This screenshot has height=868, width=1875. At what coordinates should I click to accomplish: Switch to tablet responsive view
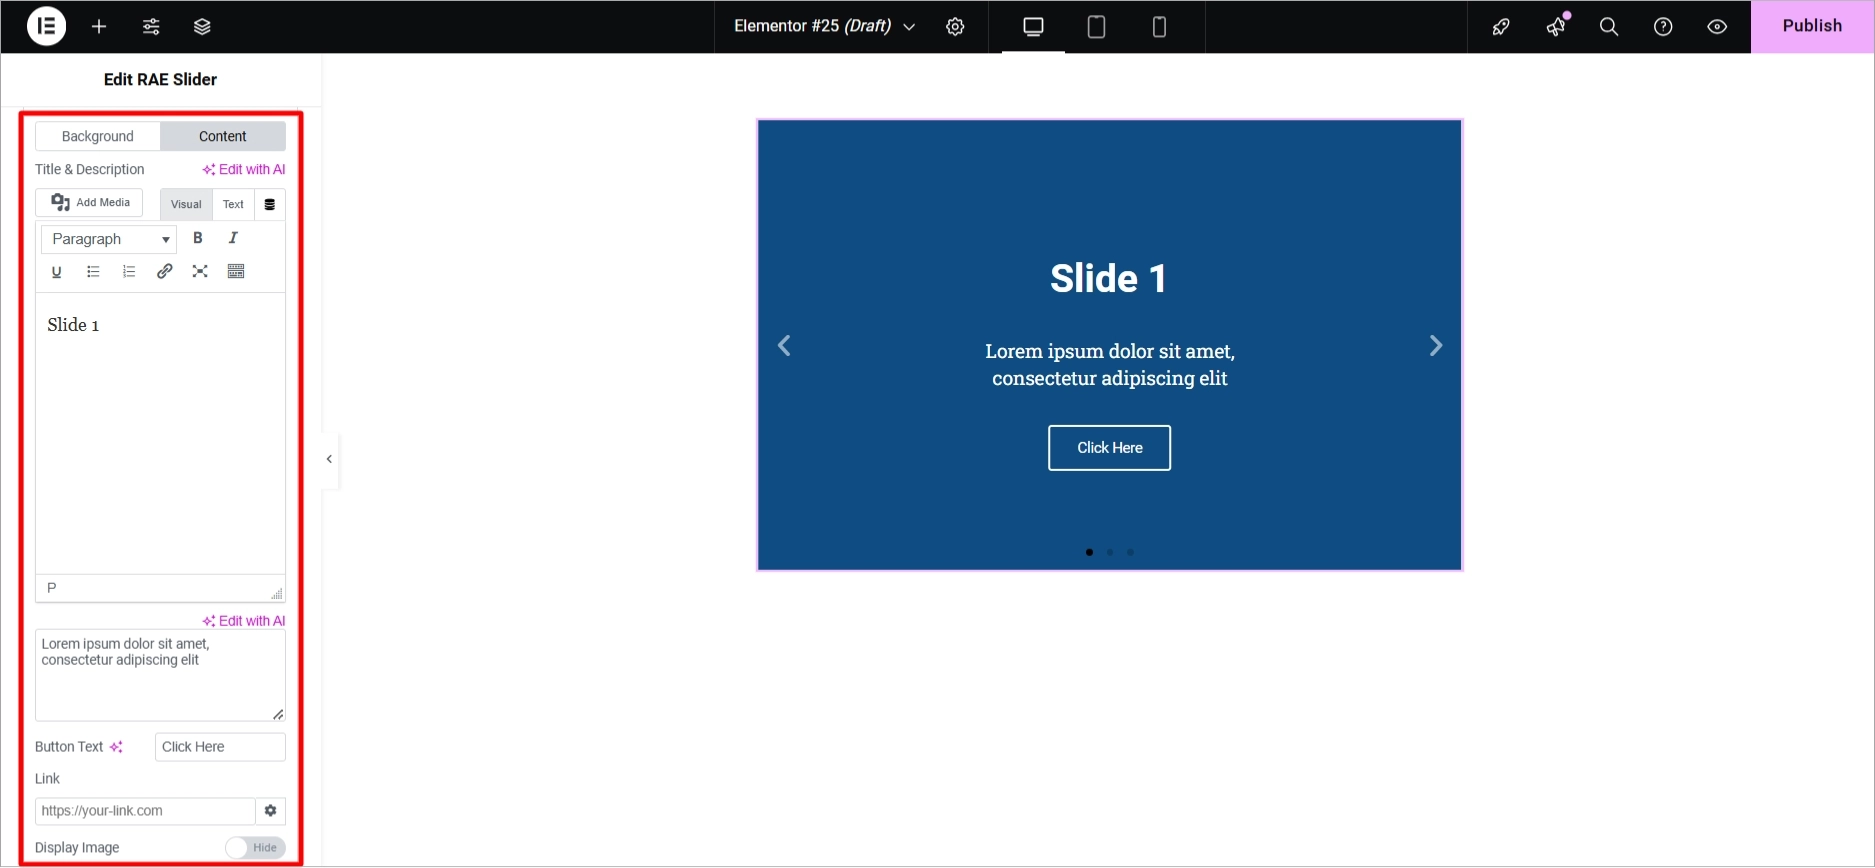(x=1096, y=27)
